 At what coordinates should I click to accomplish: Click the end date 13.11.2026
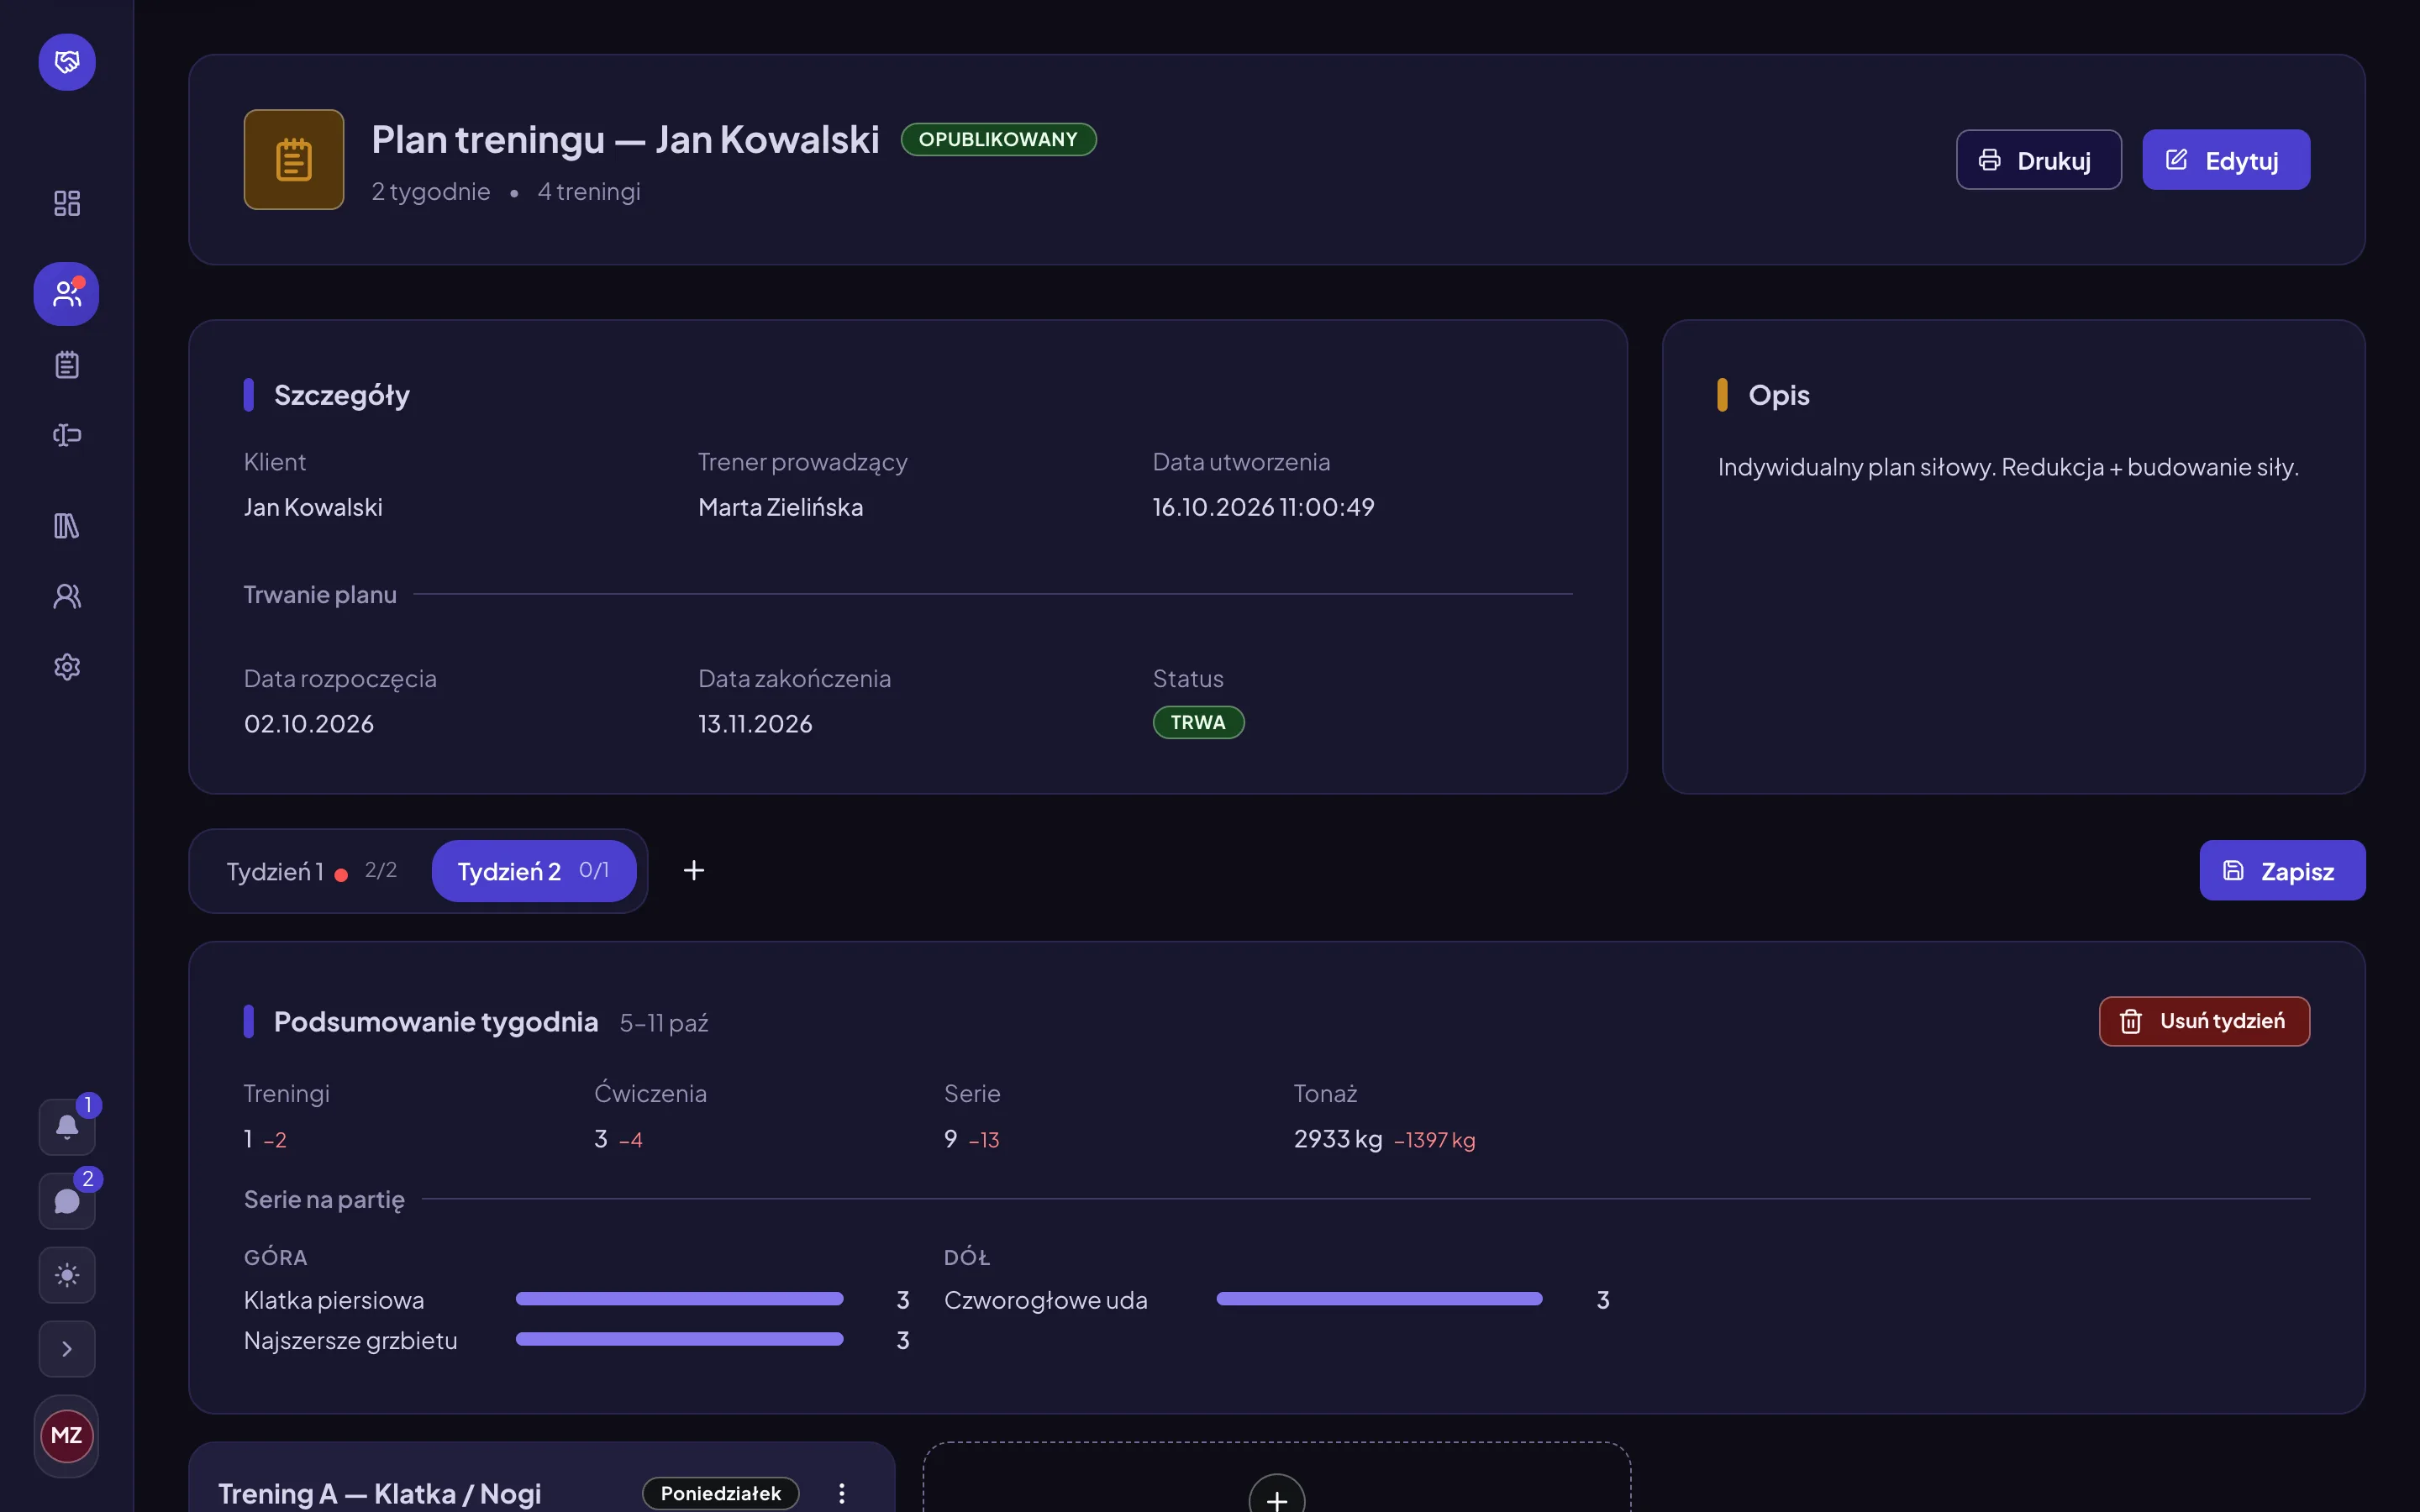[755, 724]
